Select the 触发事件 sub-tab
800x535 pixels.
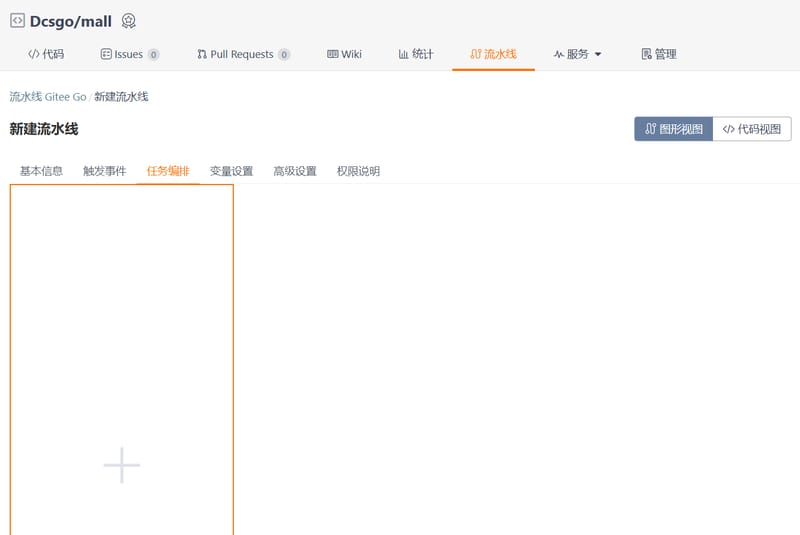click(x=105, y=171)
